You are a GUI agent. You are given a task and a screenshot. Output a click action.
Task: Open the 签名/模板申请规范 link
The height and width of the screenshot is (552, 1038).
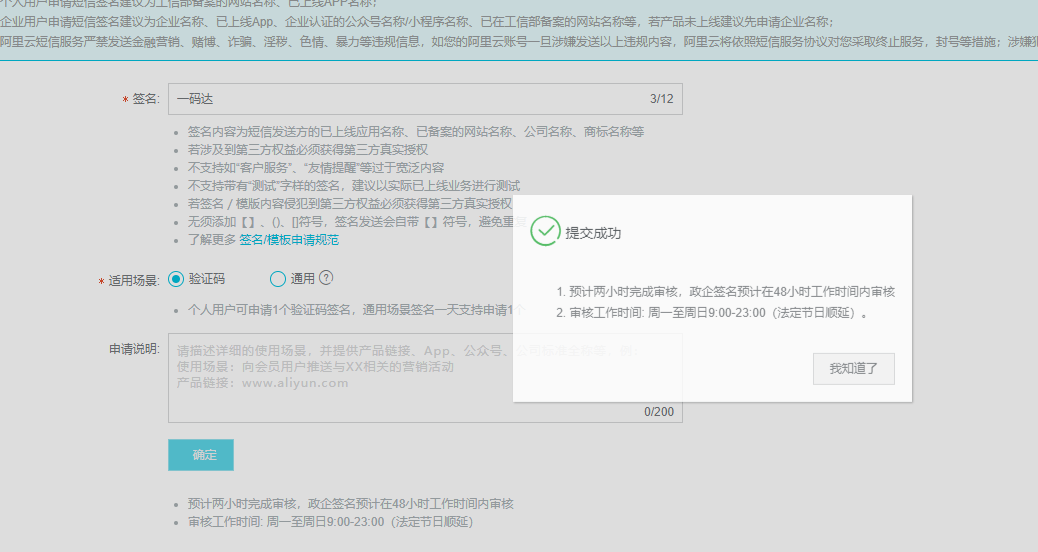pyautogui.click(x=288, y=240)
